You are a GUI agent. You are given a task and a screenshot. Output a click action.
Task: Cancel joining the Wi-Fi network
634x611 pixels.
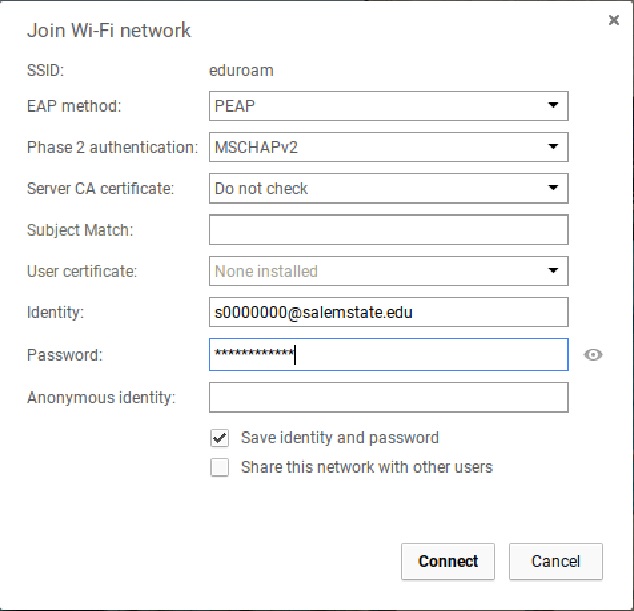556,561
